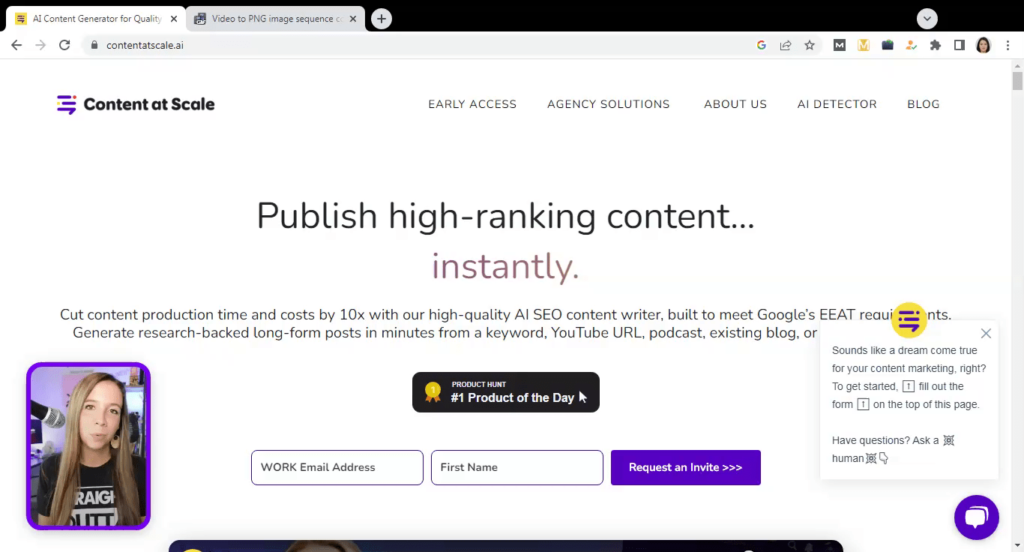Close the AI Content Generator tab
1024x552 pixels.
[x=174, y=18]
